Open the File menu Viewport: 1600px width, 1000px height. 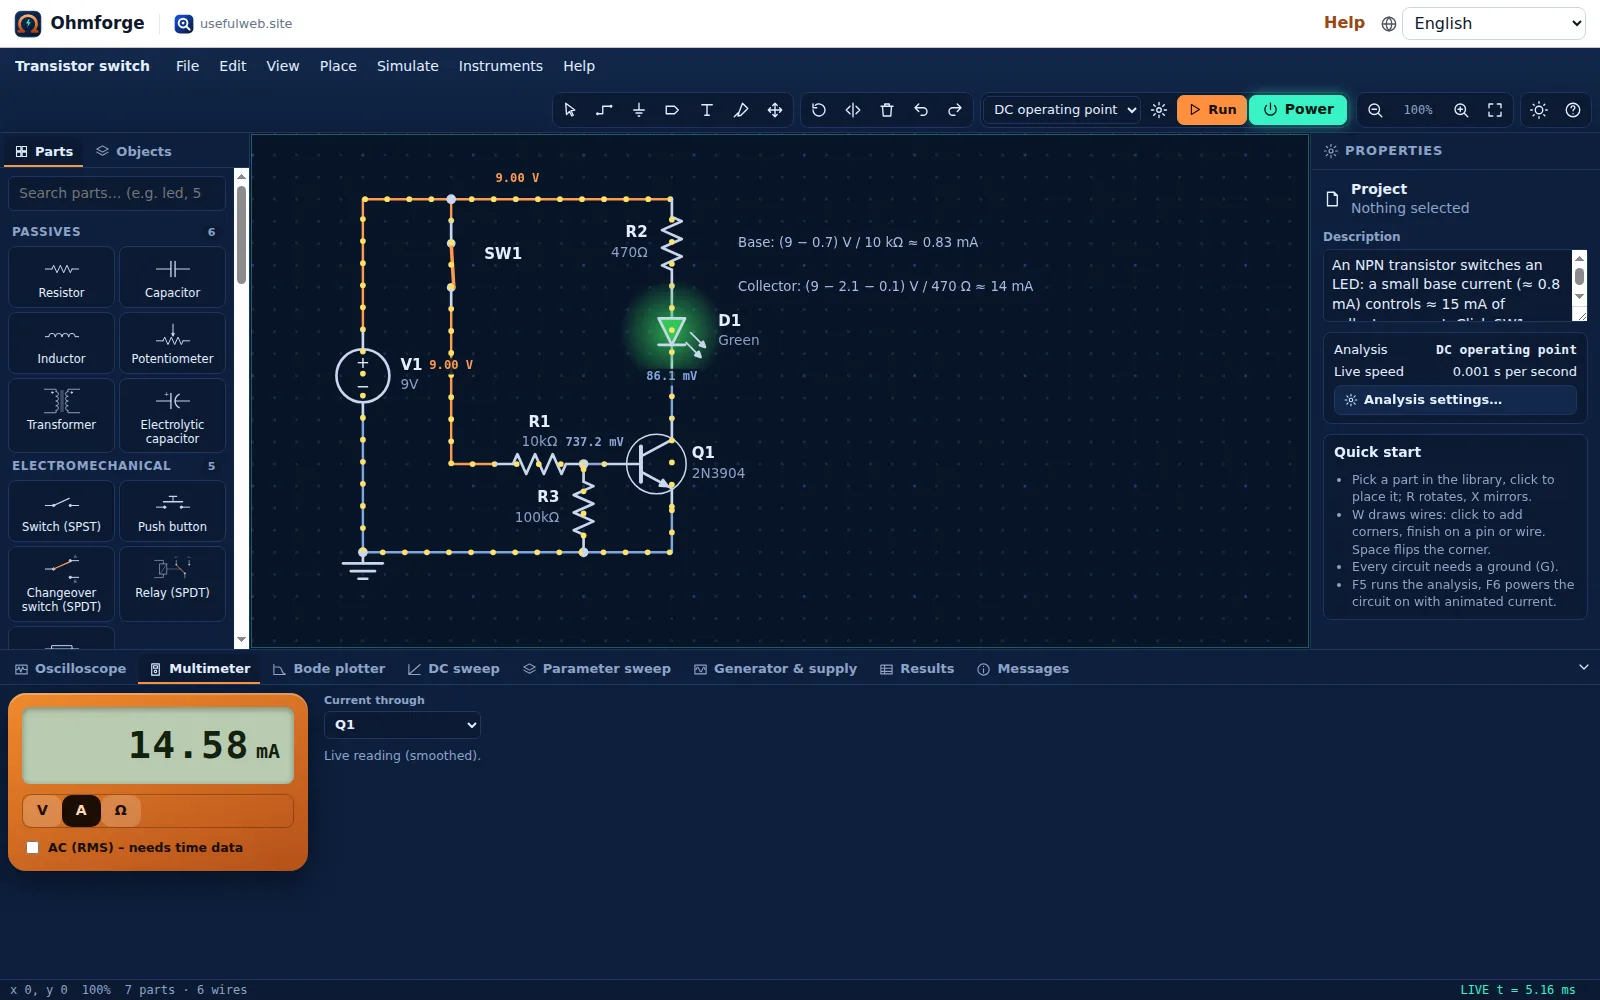[x=188, y=66]
